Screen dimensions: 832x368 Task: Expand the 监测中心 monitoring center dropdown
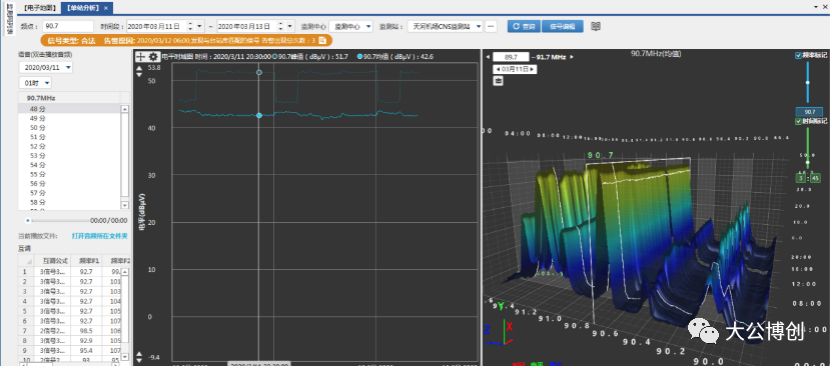(351, 27)
